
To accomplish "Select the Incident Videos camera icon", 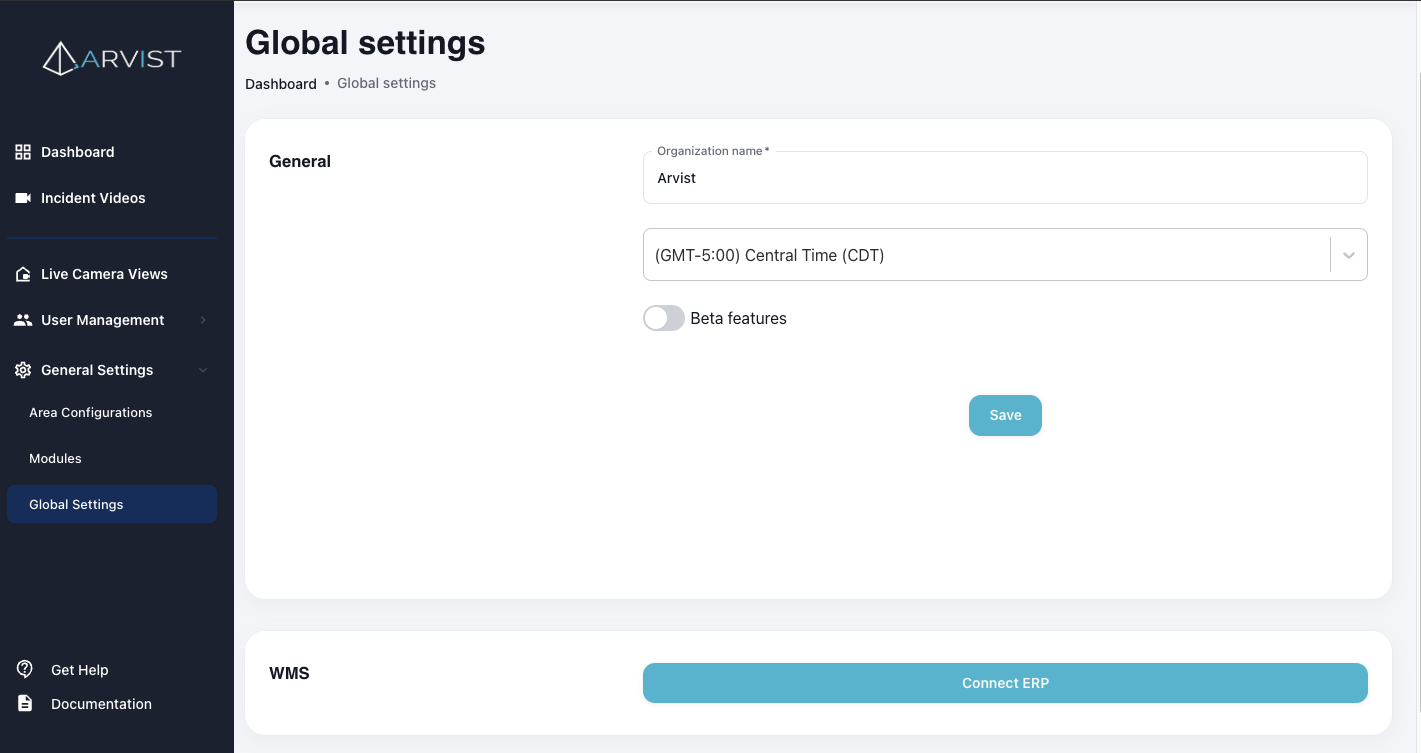I will click(x=22, y=197).
